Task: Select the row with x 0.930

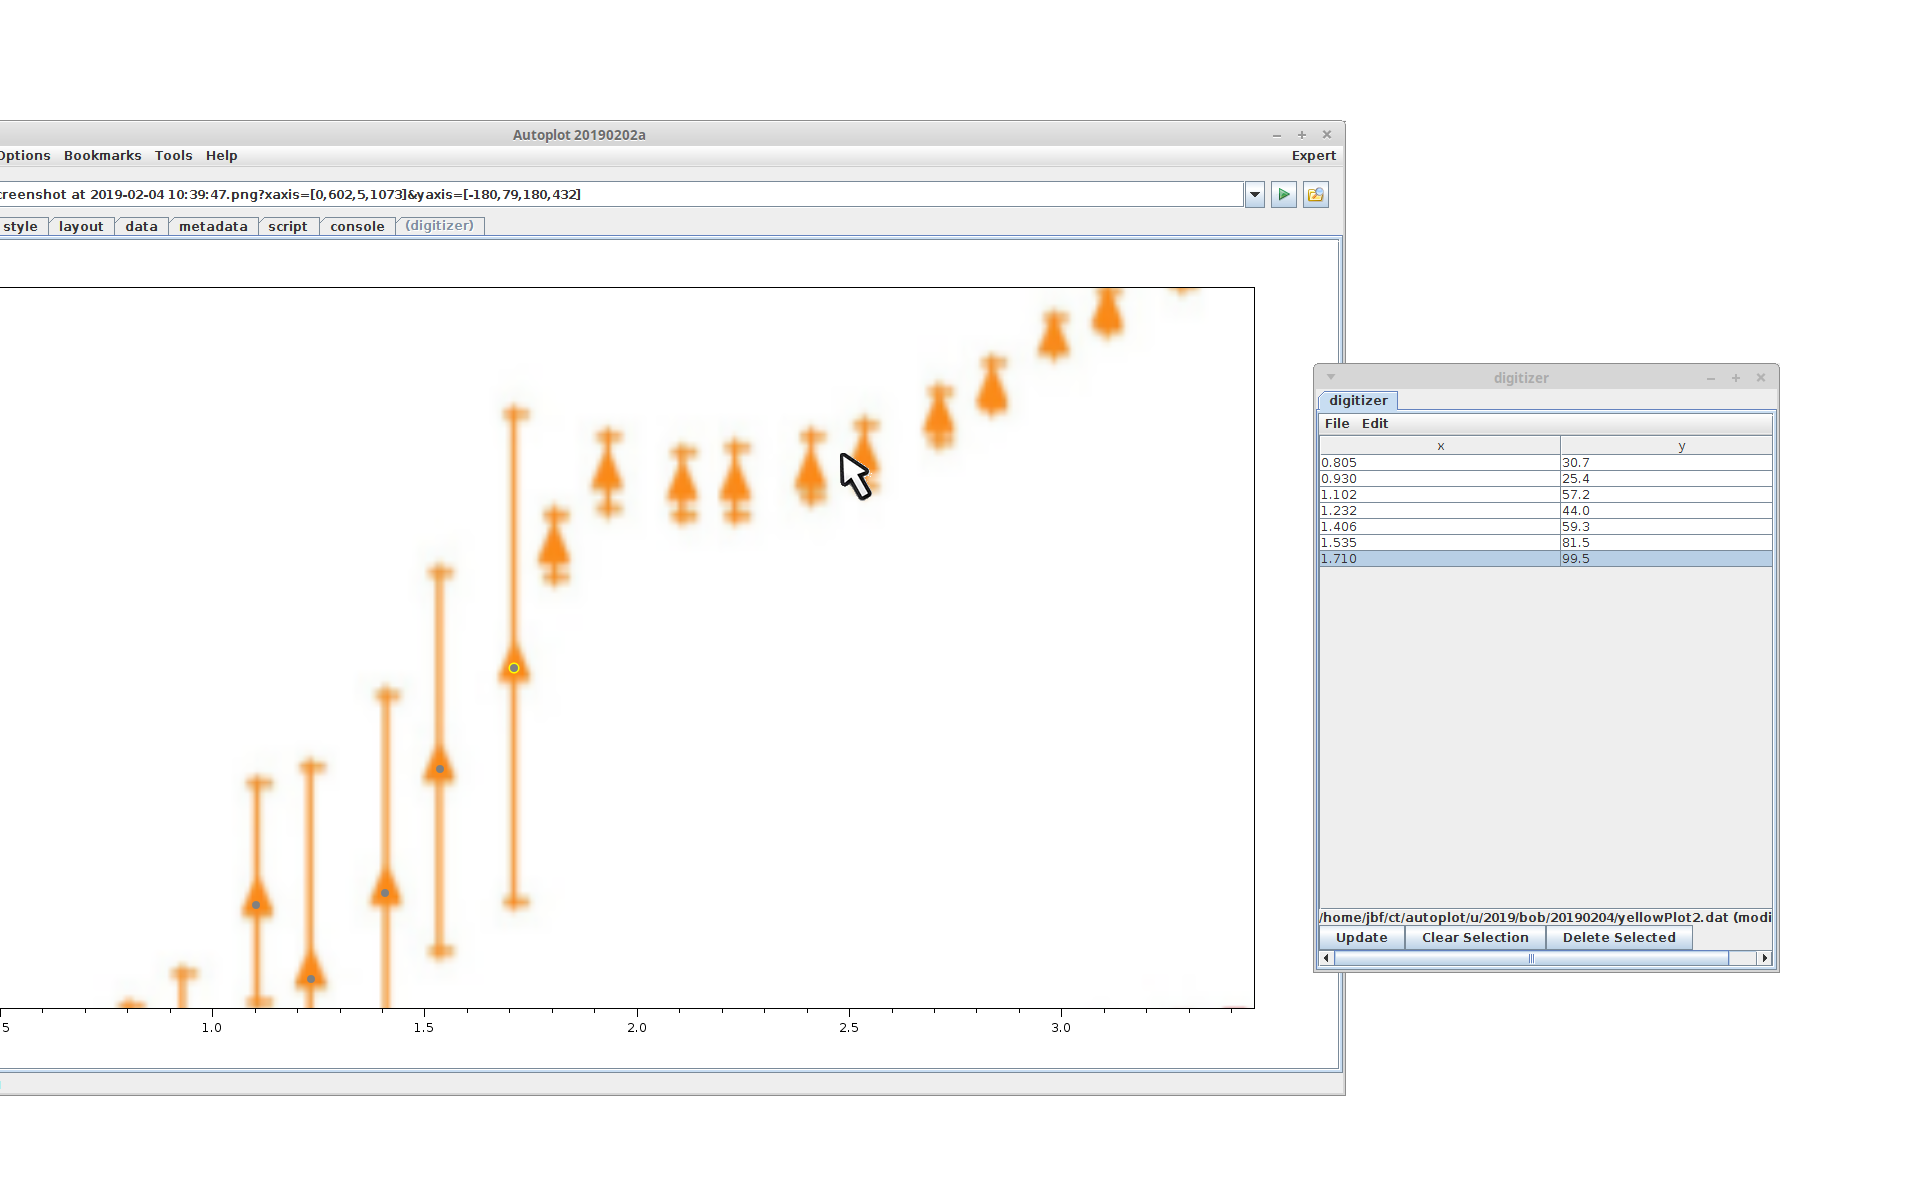Action: point(1546,479)
